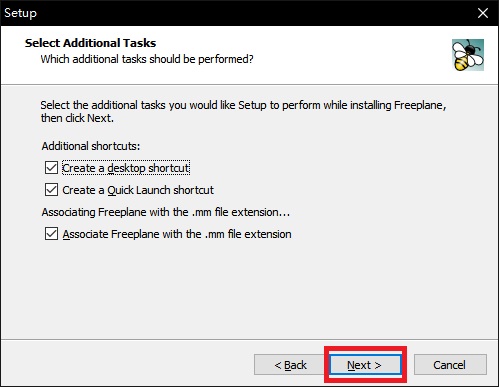Click the 'Associating Freeplane with the .mm' group heading

[166, 212]
